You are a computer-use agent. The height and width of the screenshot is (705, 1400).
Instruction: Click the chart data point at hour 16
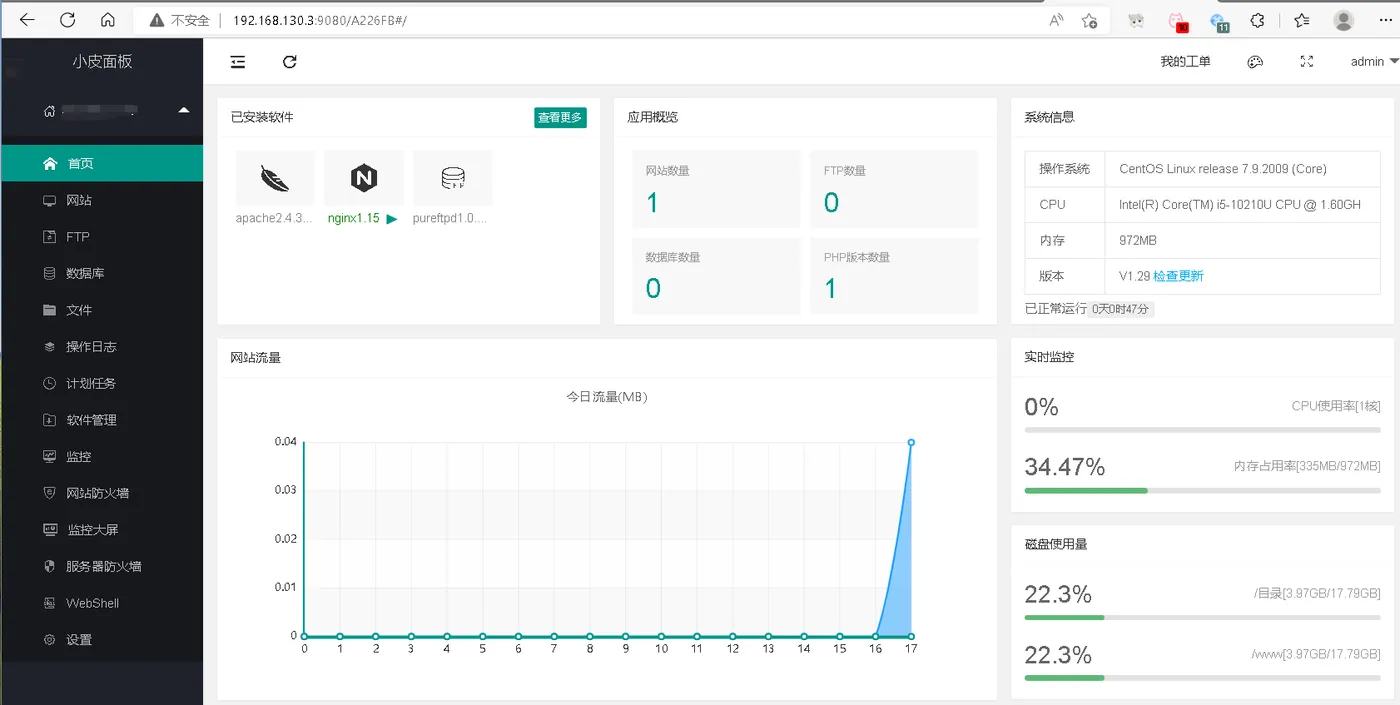pos(875,636)
